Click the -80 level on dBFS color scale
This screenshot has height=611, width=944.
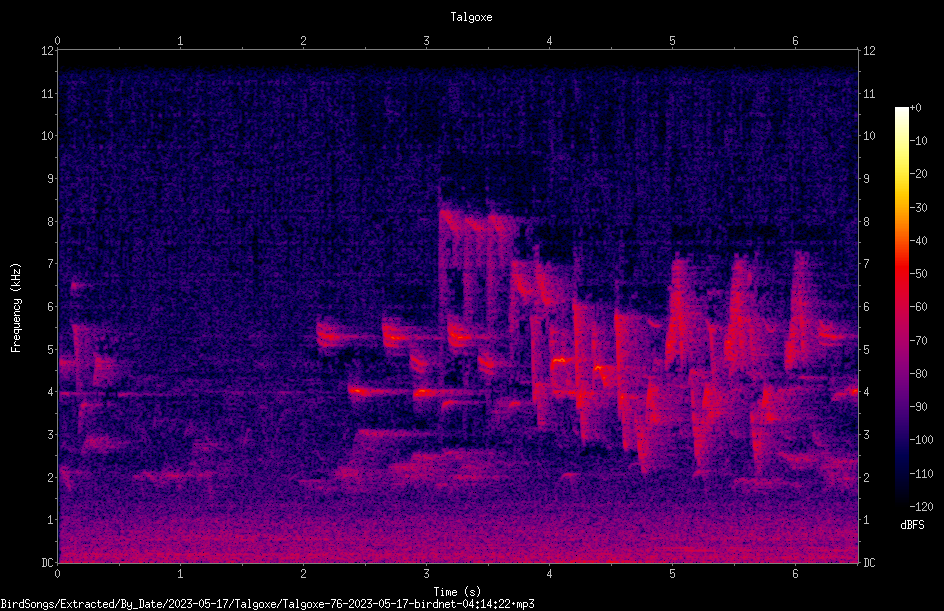coord(919,373)
